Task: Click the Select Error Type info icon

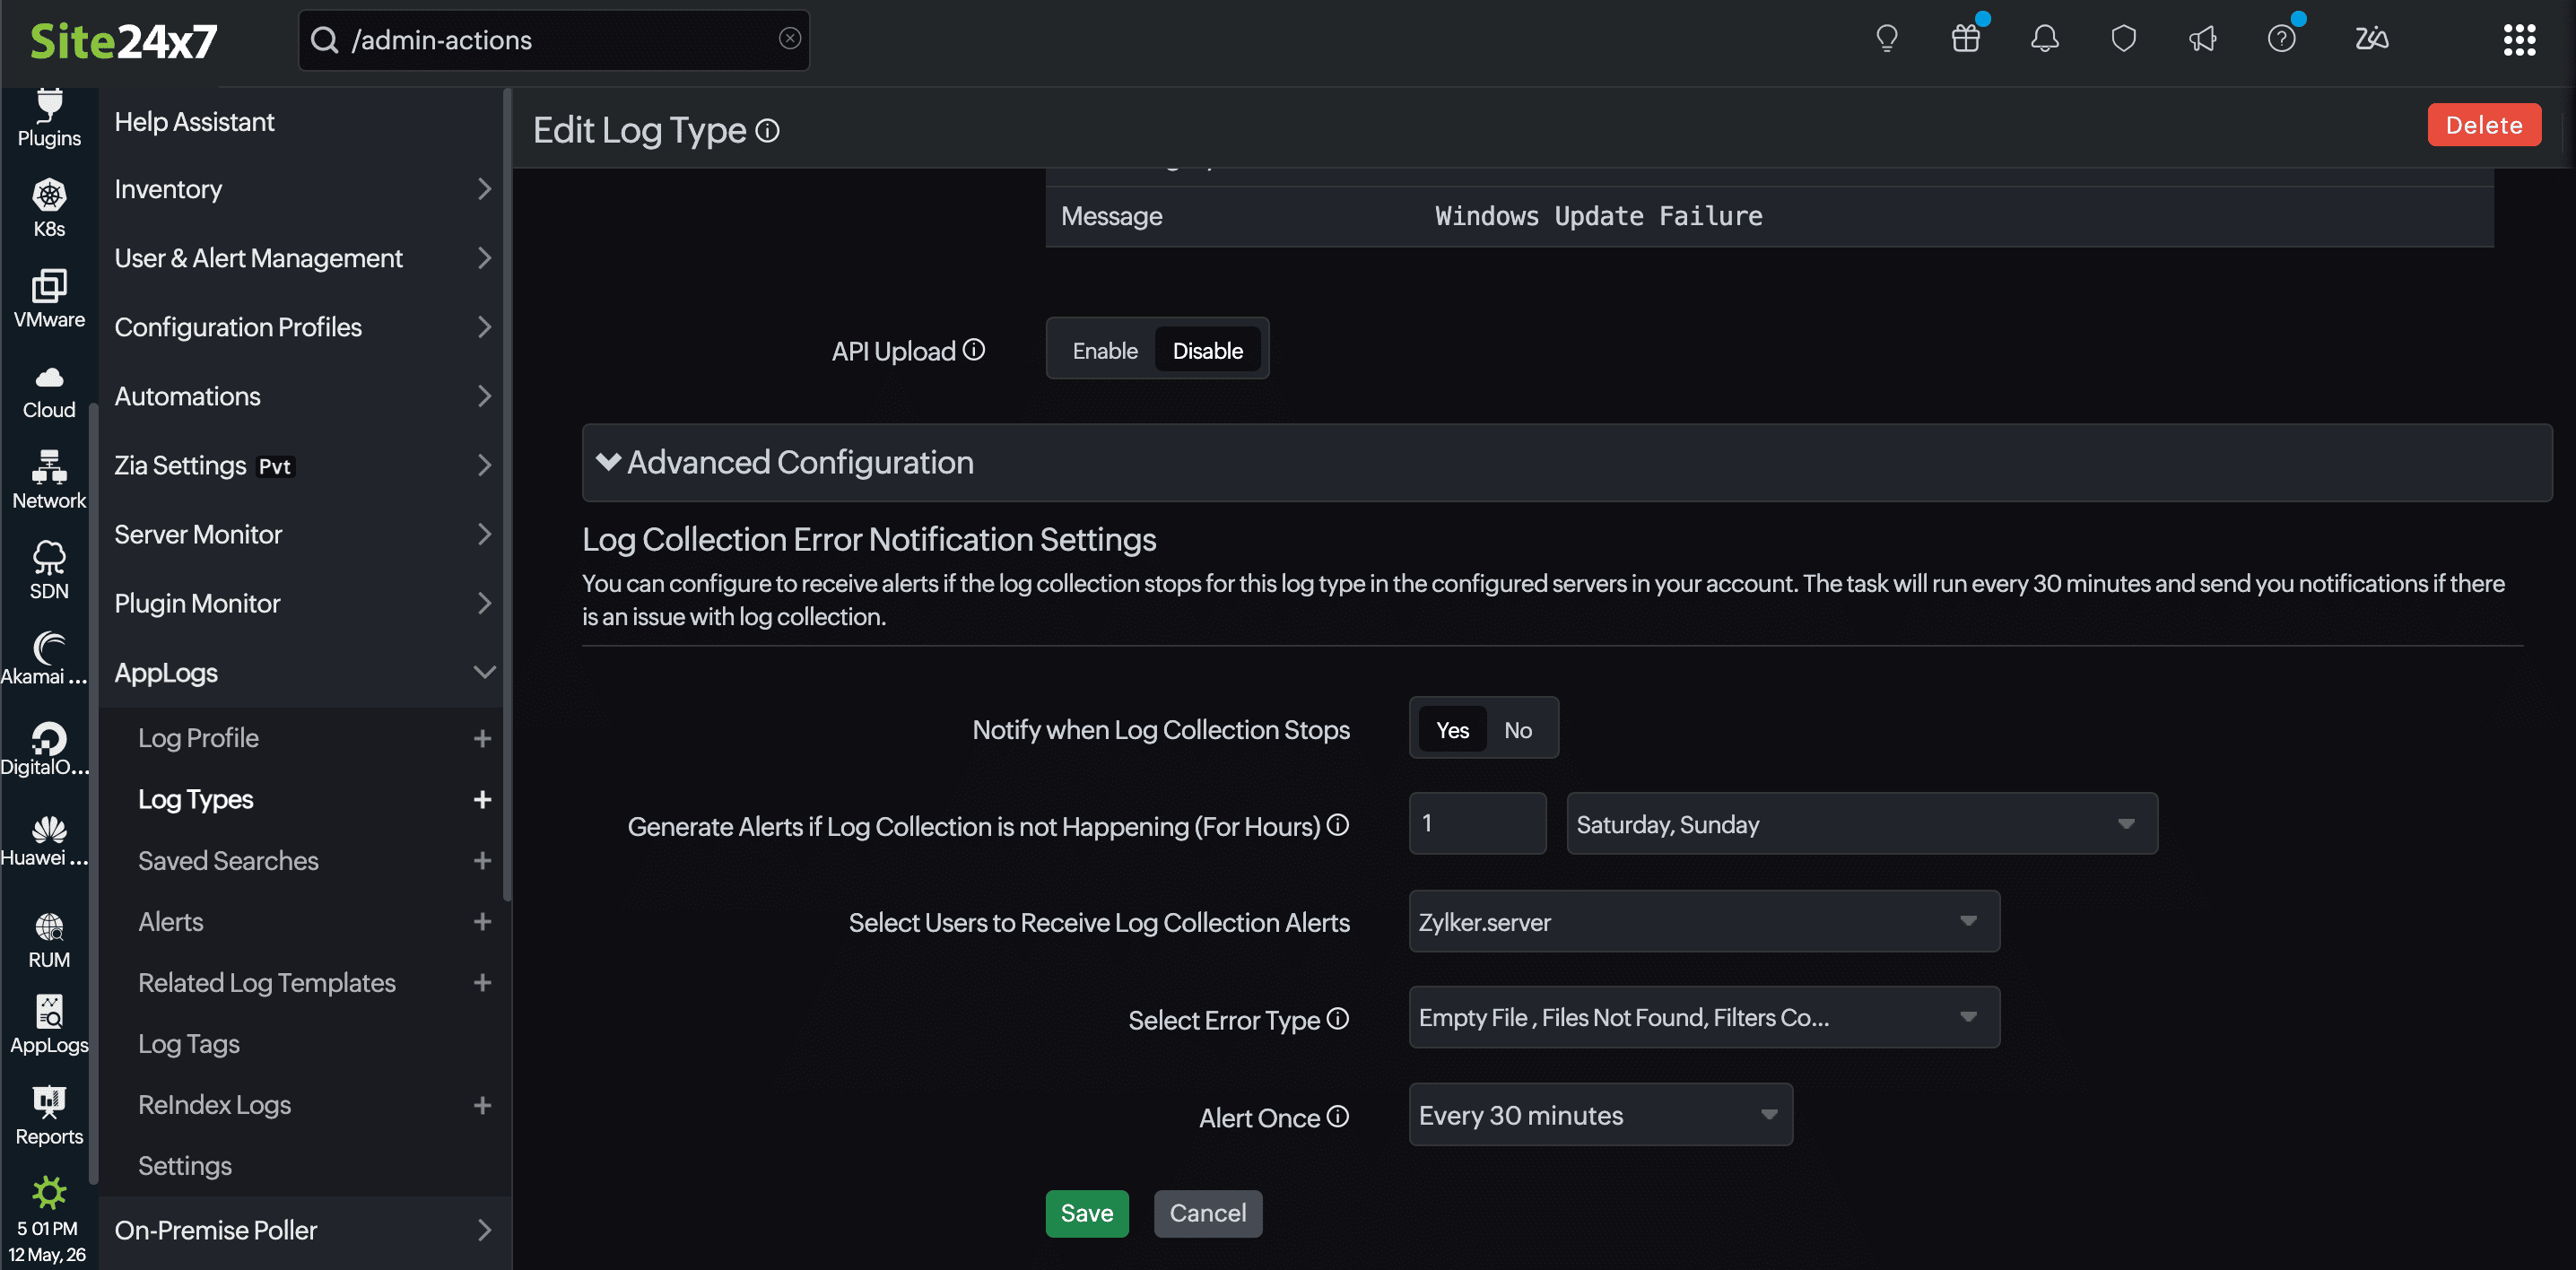Action: pos(1337,1018)
